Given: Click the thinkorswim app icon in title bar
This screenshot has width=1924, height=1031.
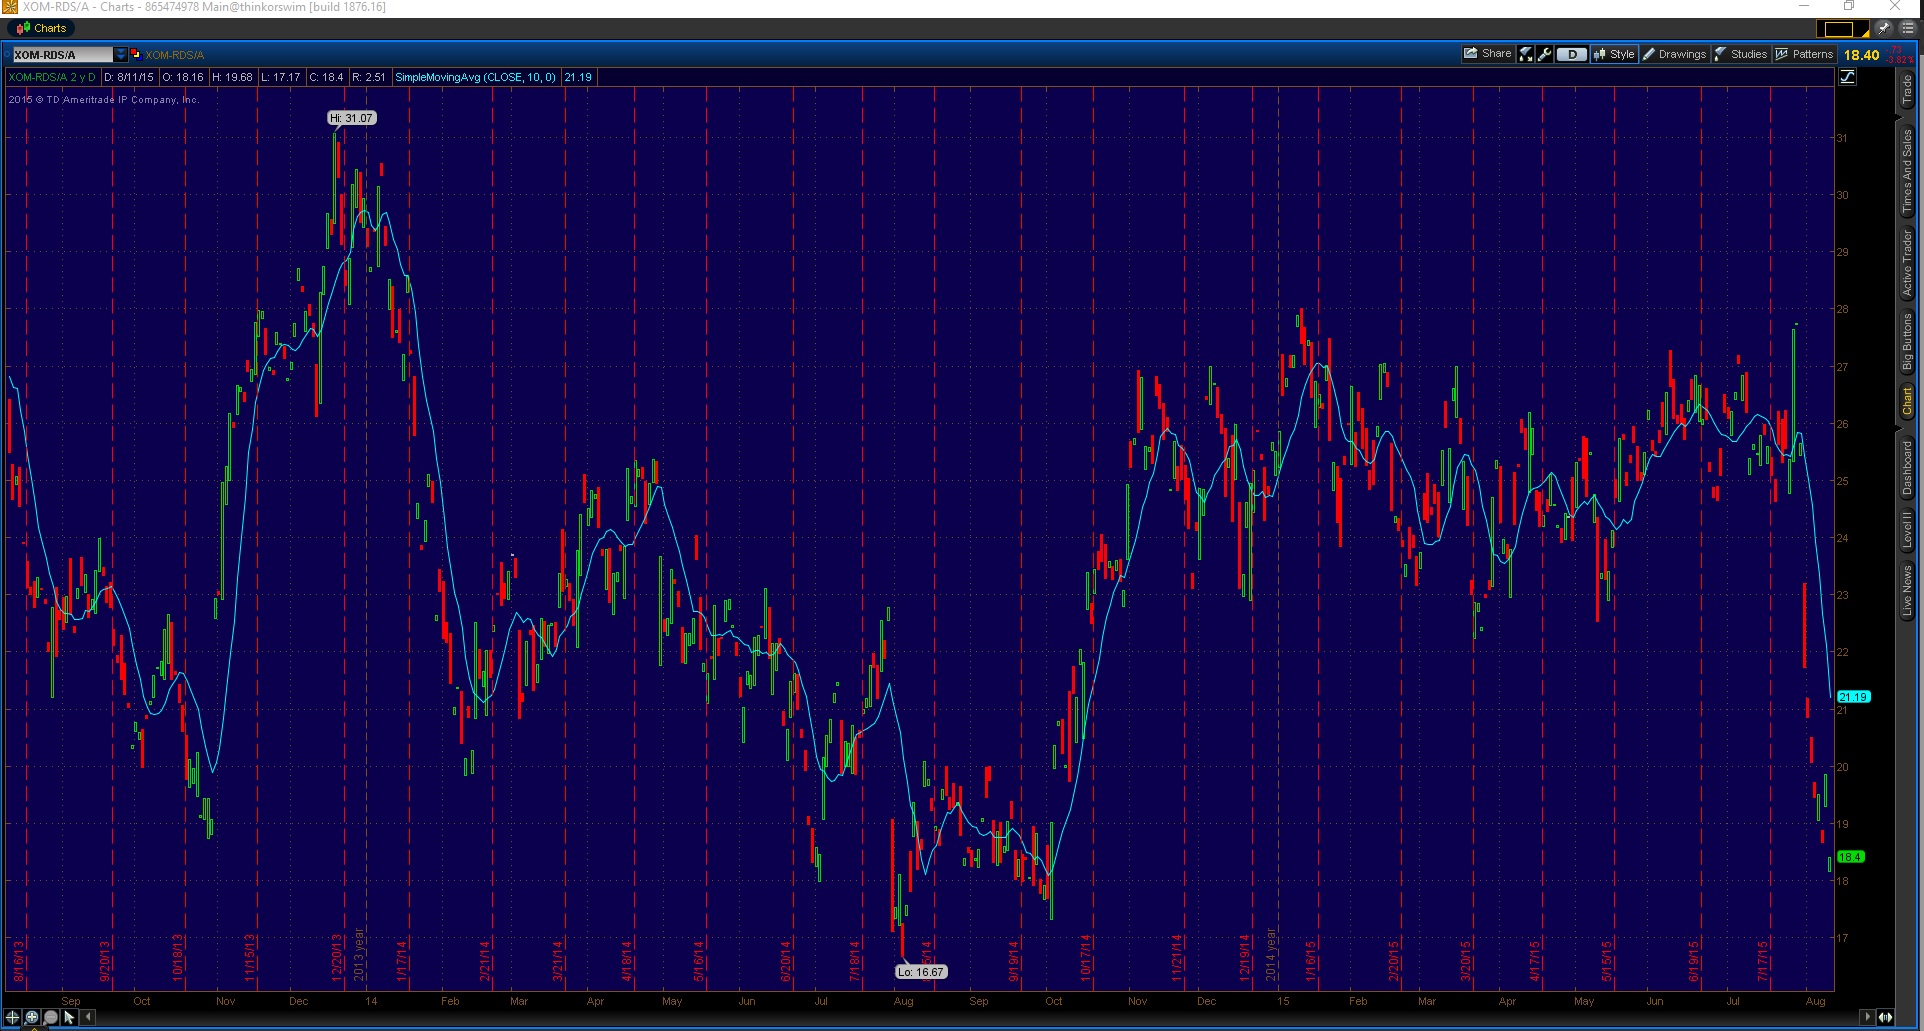Looking at the screenshot, I should (10, 7).
